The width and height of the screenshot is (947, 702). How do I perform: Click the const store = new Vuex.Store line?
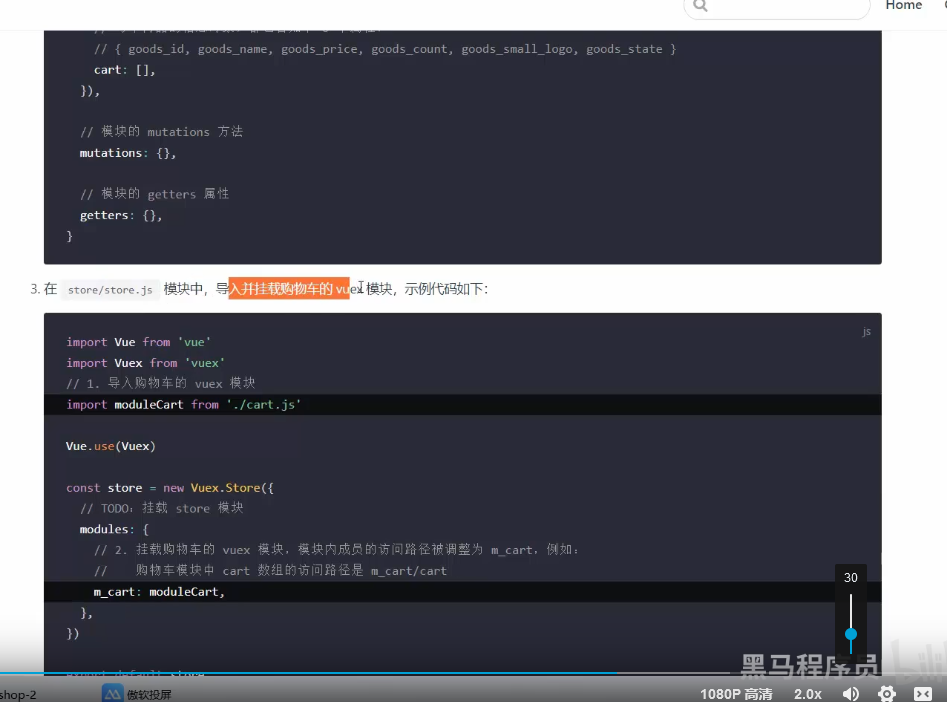click(170, 488)
